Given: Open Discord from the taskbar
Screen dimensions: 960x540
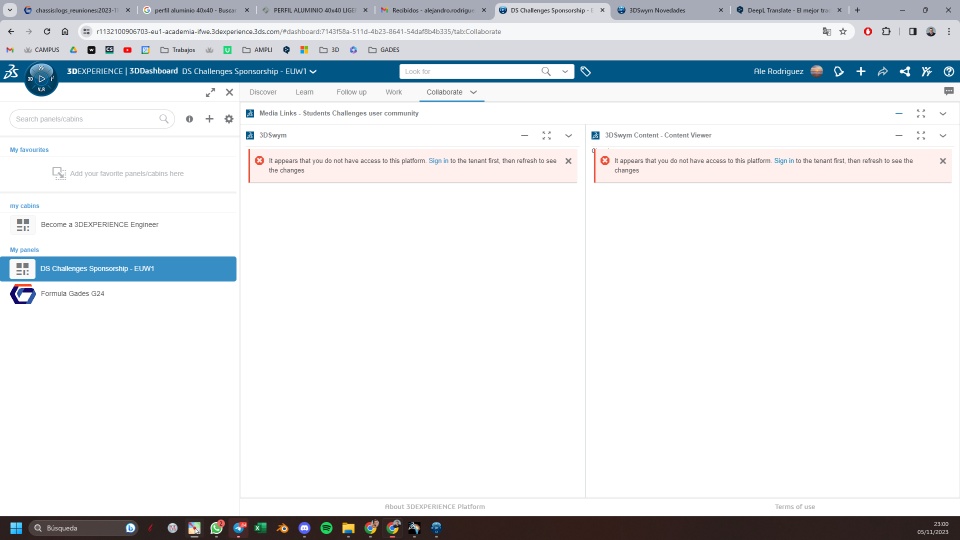Looking at the screenshot, I should tap(304, 528).
